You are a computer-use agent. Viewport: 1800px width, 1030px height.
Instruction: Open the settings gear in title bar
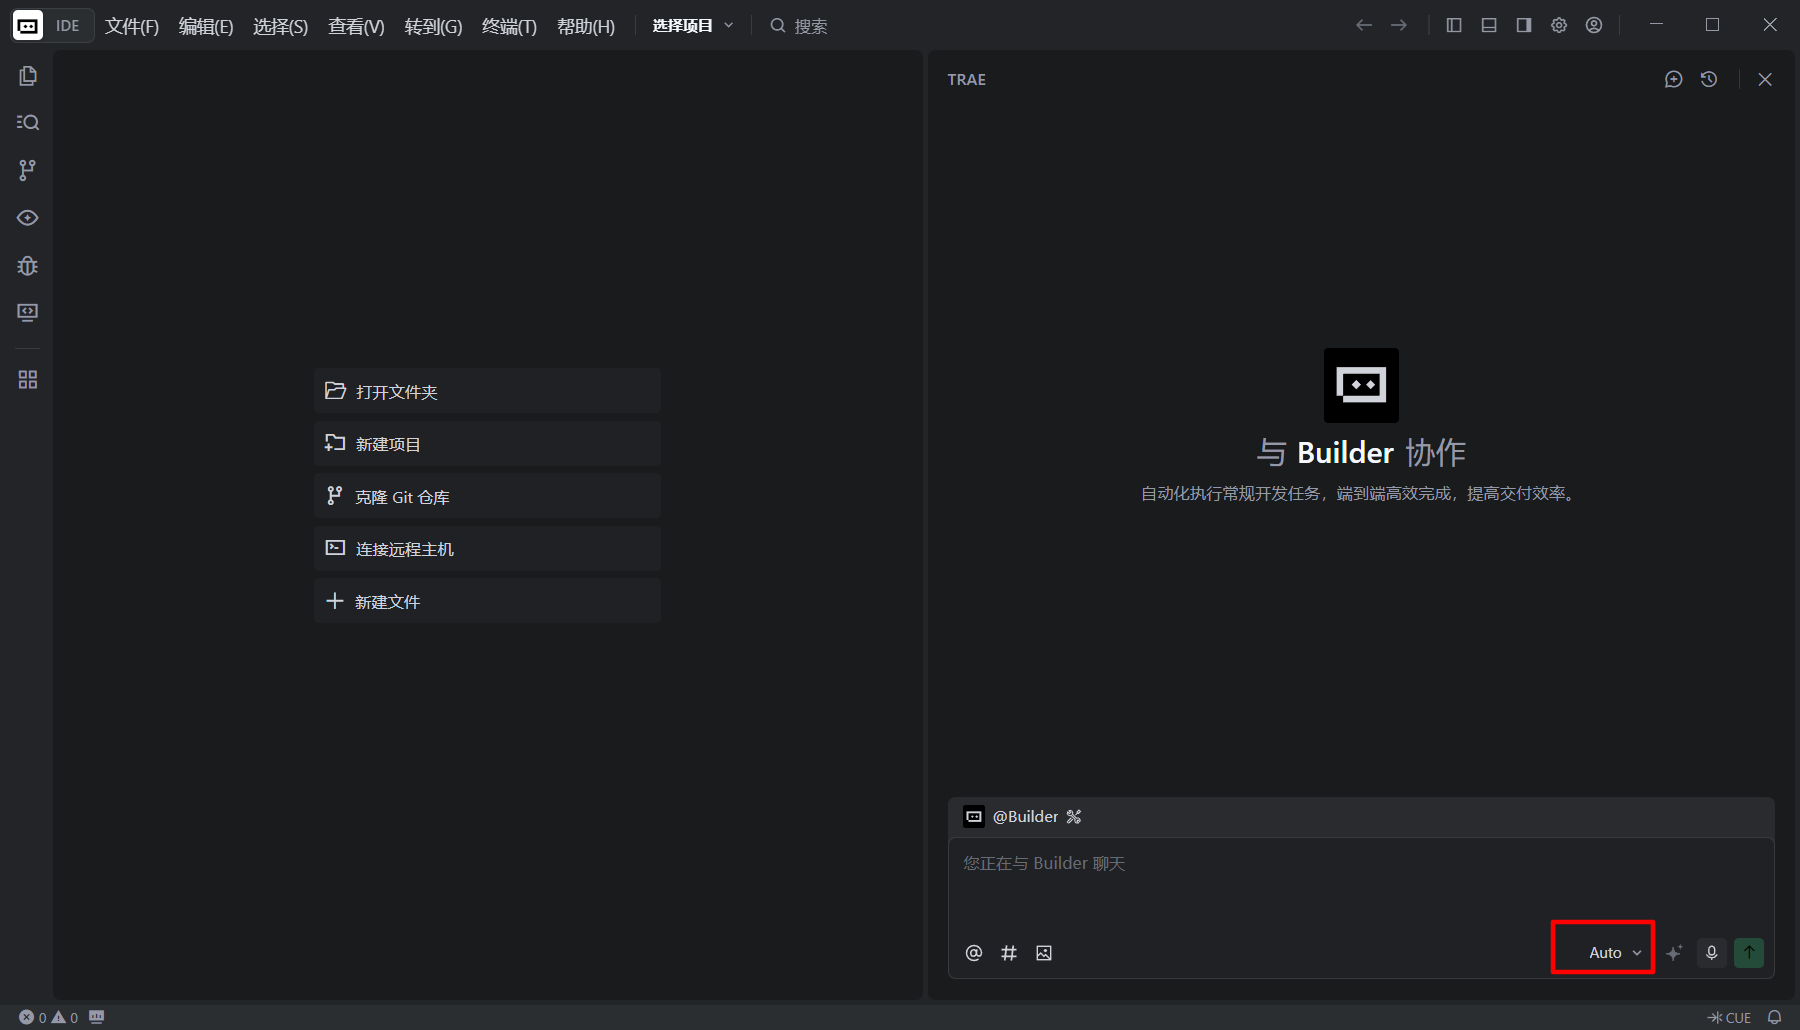click(x=1559, y=25)
